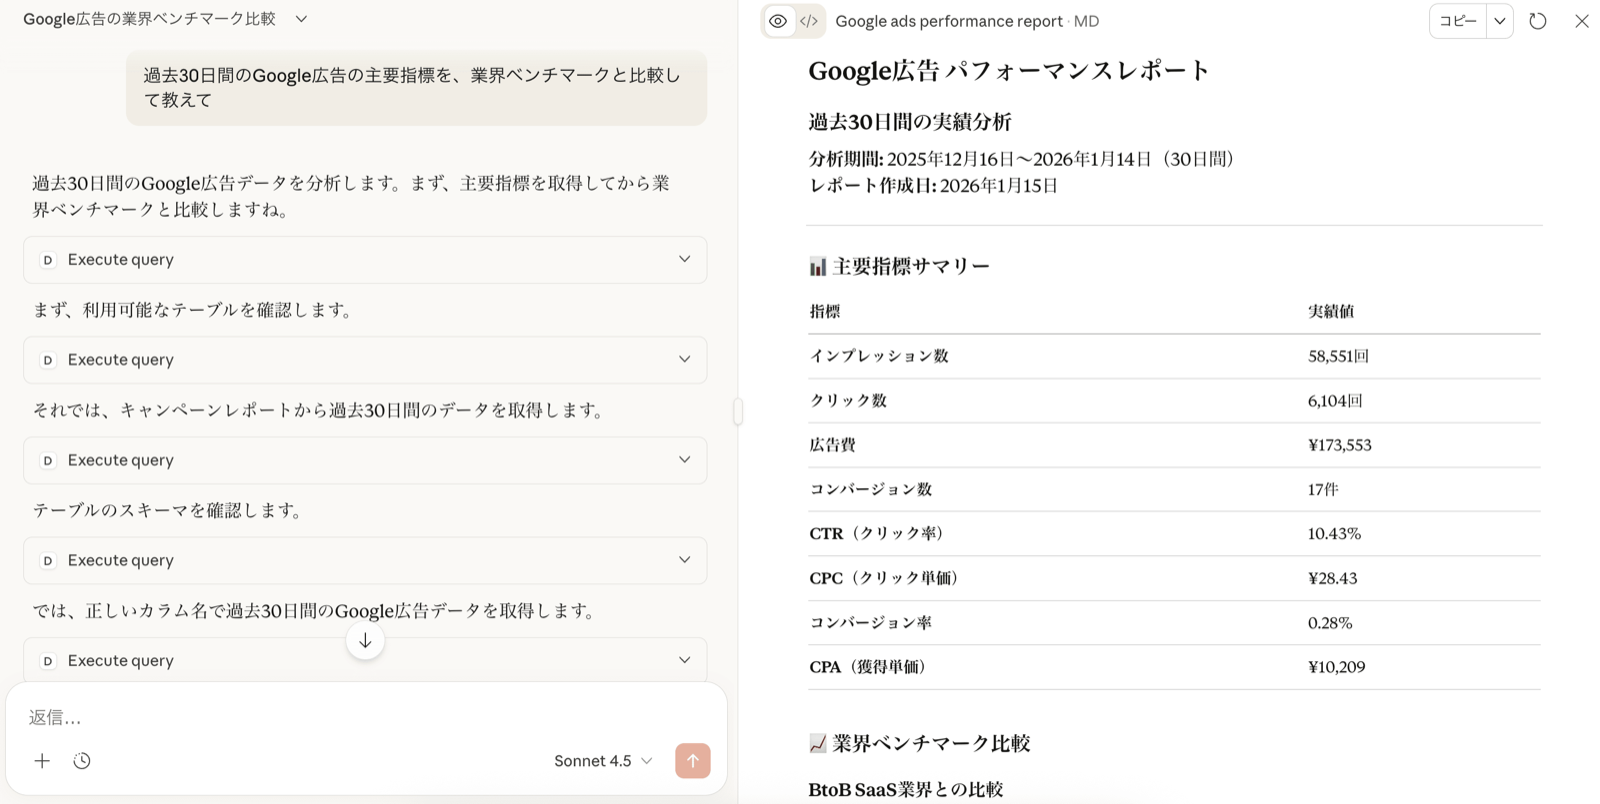Click the chat title 'Google広告の業界ベンチマーク比較'
1600x804 pixels.
click(149, 19)
